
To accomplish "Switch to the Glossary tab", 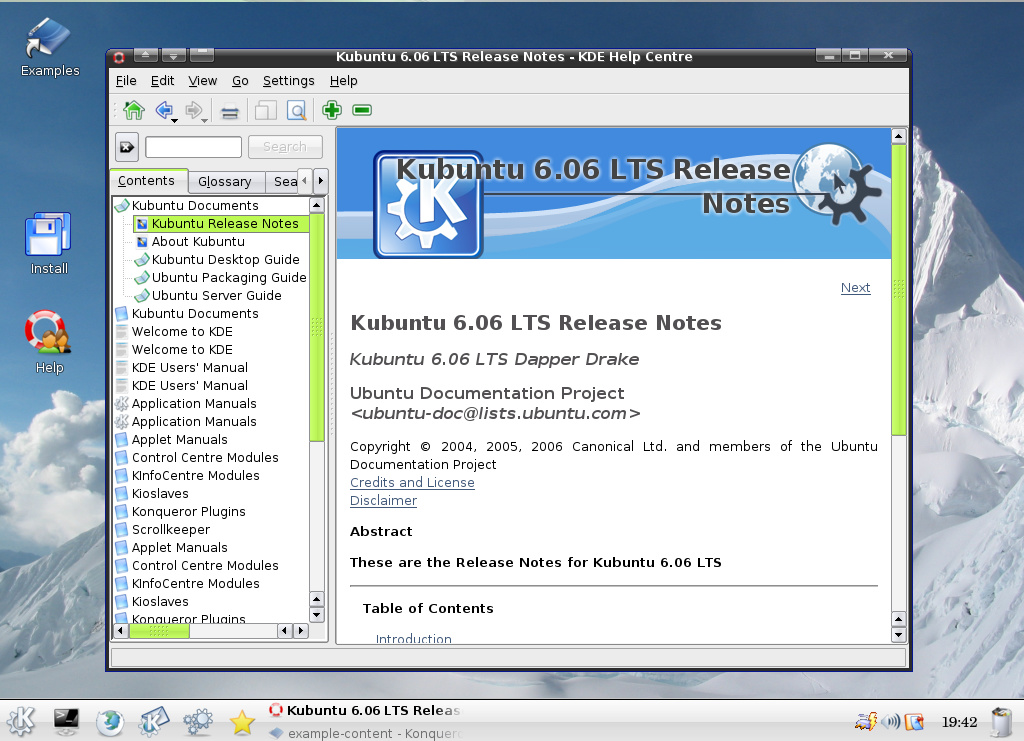I will 225,181.
